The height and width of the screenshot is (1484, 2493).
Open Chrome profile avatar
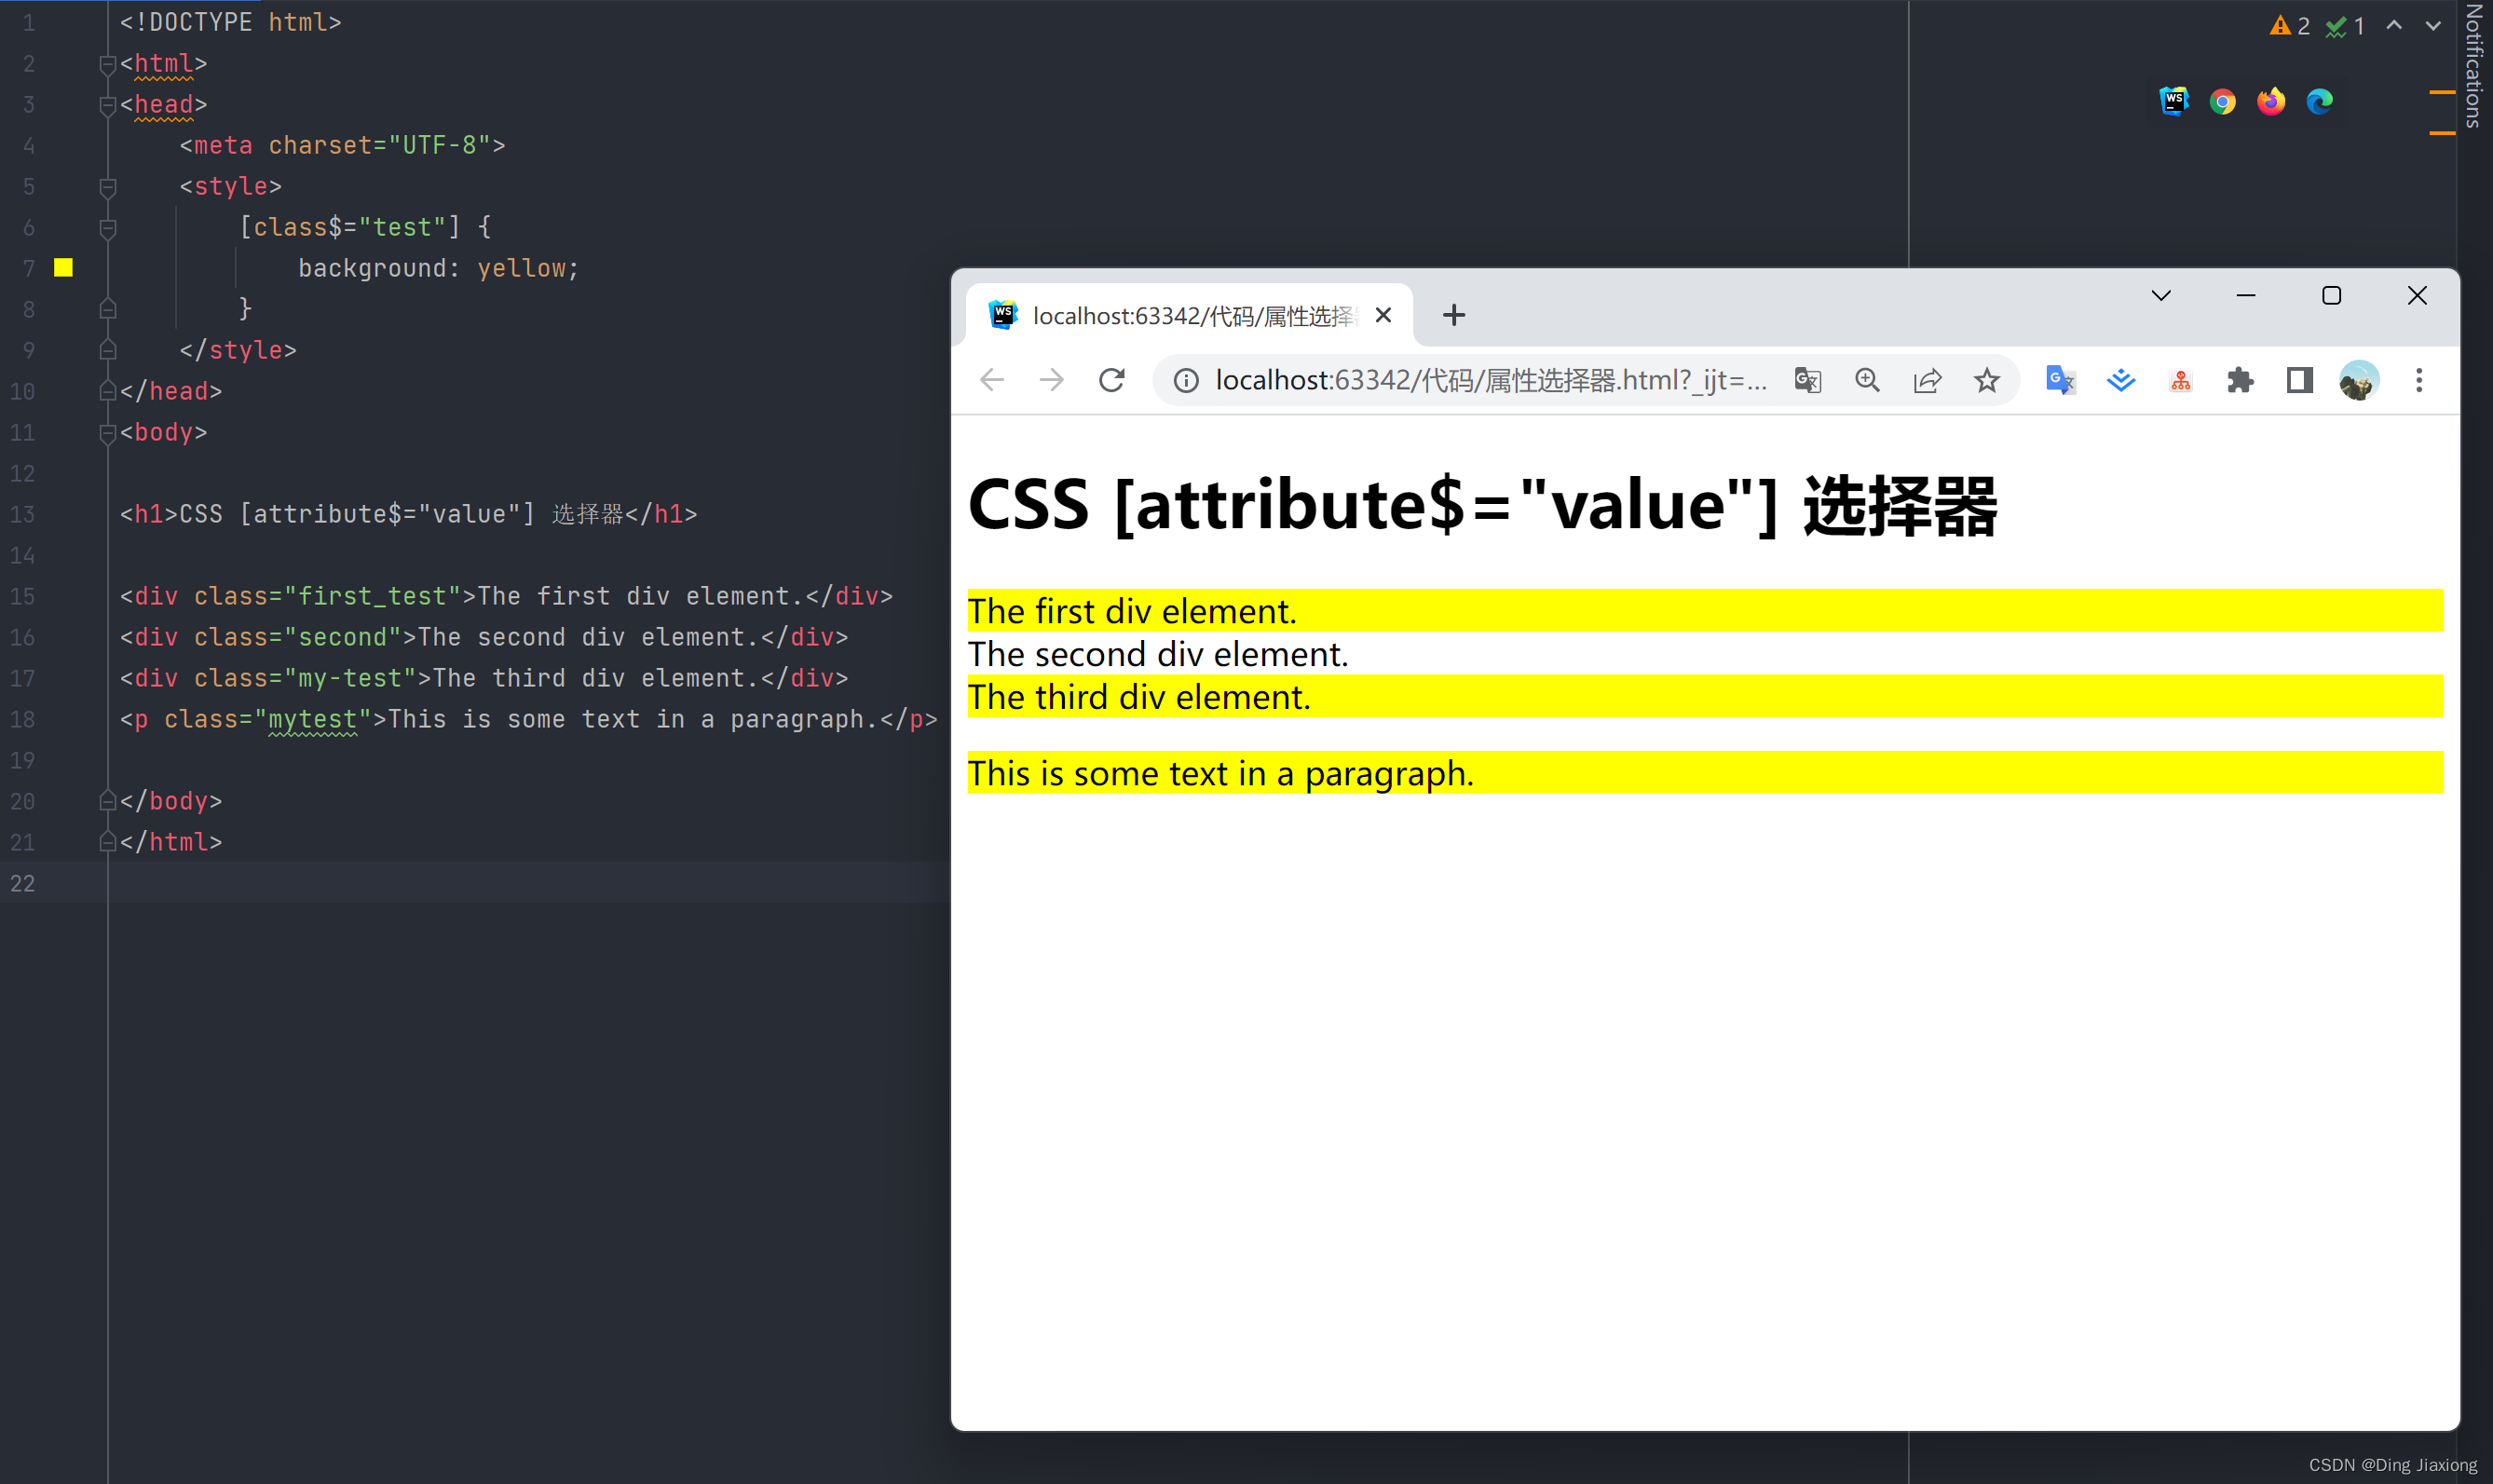click(x=2359, y=381)
